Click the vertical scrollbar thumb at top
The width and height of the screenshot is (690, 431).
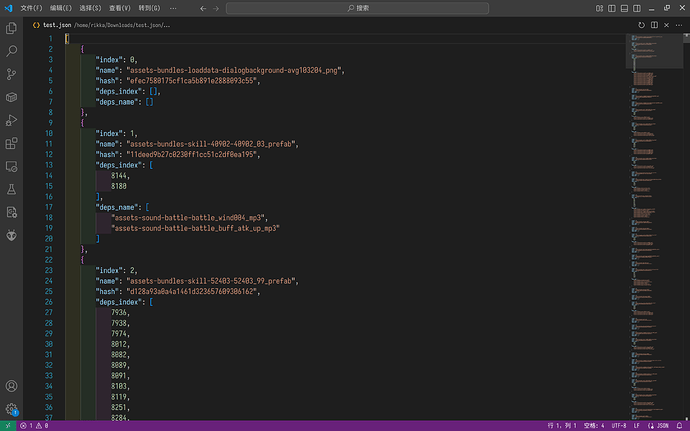686,38
